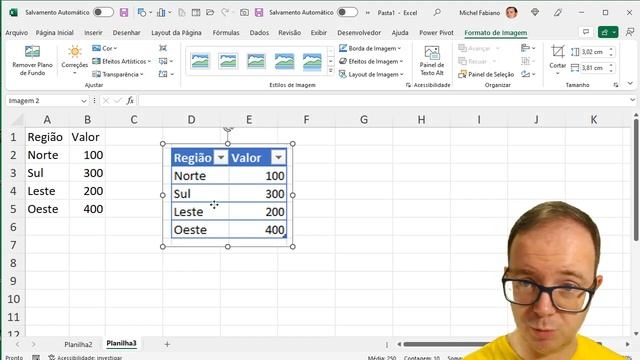Click the picture height 3,02 cm field

(594, 52)
